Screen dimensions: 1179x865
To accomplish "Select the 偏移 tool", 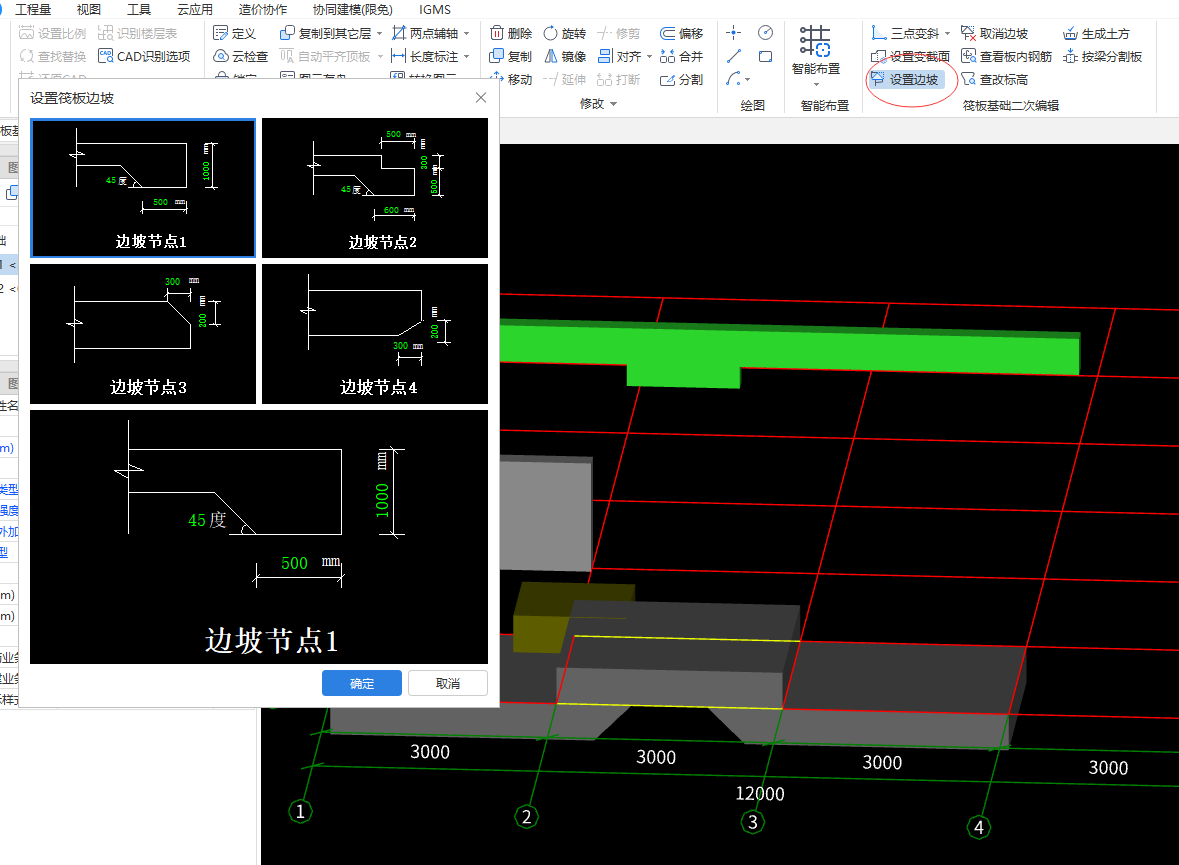I will (x=682, y=33).
